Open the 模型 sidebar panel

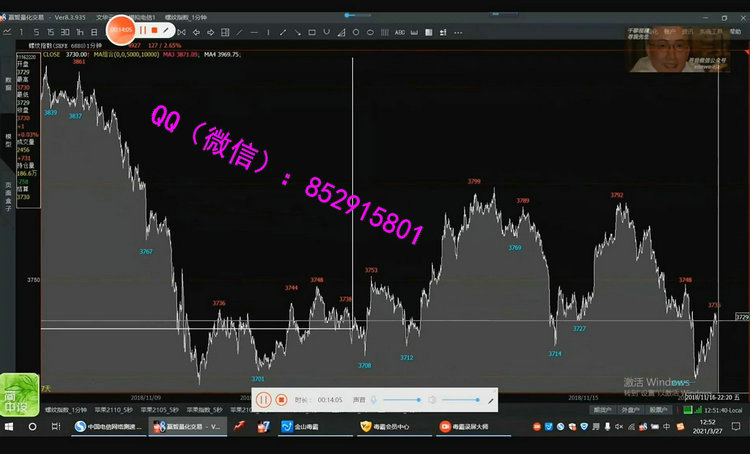[8, 139]
